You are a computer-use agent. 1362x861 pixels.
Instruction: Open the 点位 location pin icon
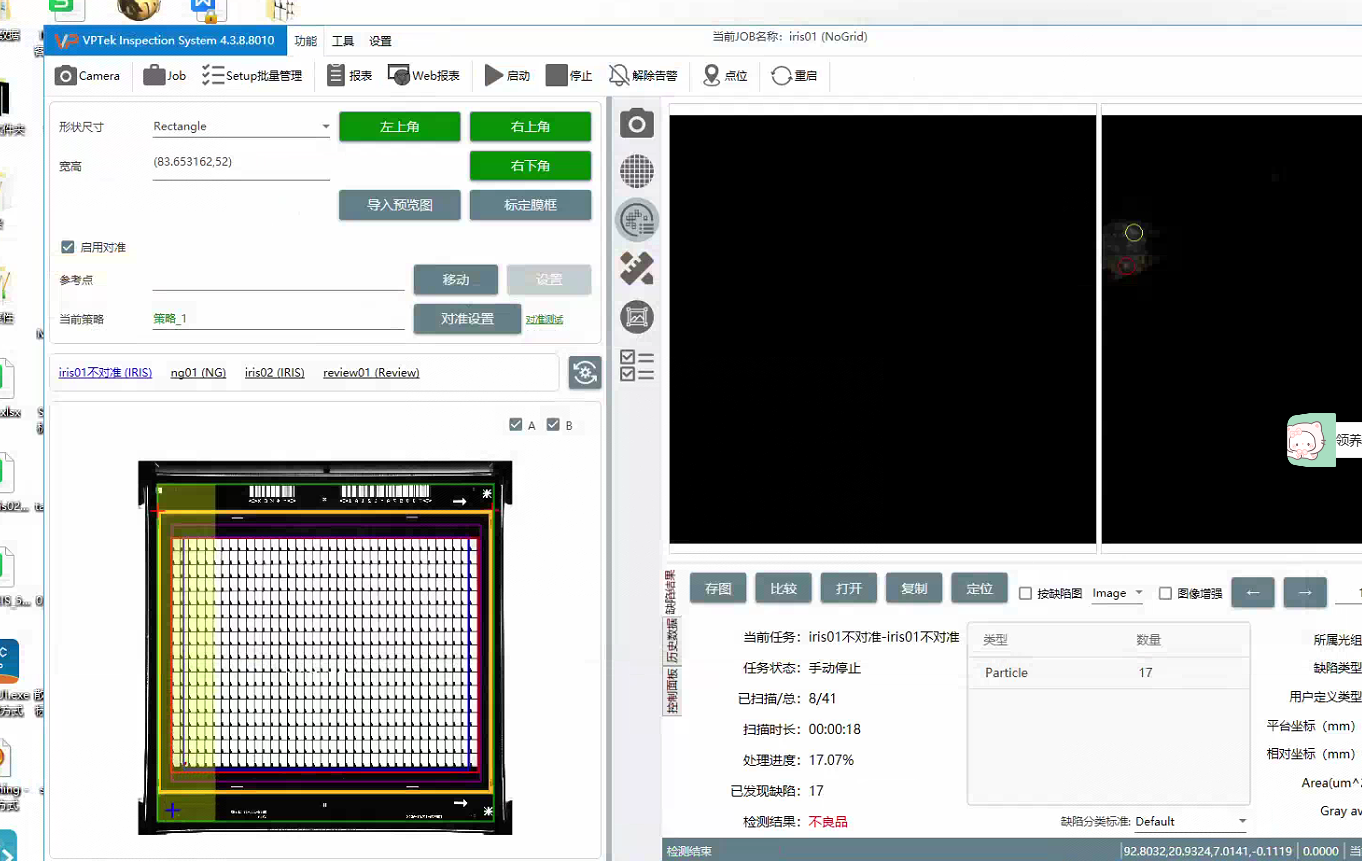(712, 76)
